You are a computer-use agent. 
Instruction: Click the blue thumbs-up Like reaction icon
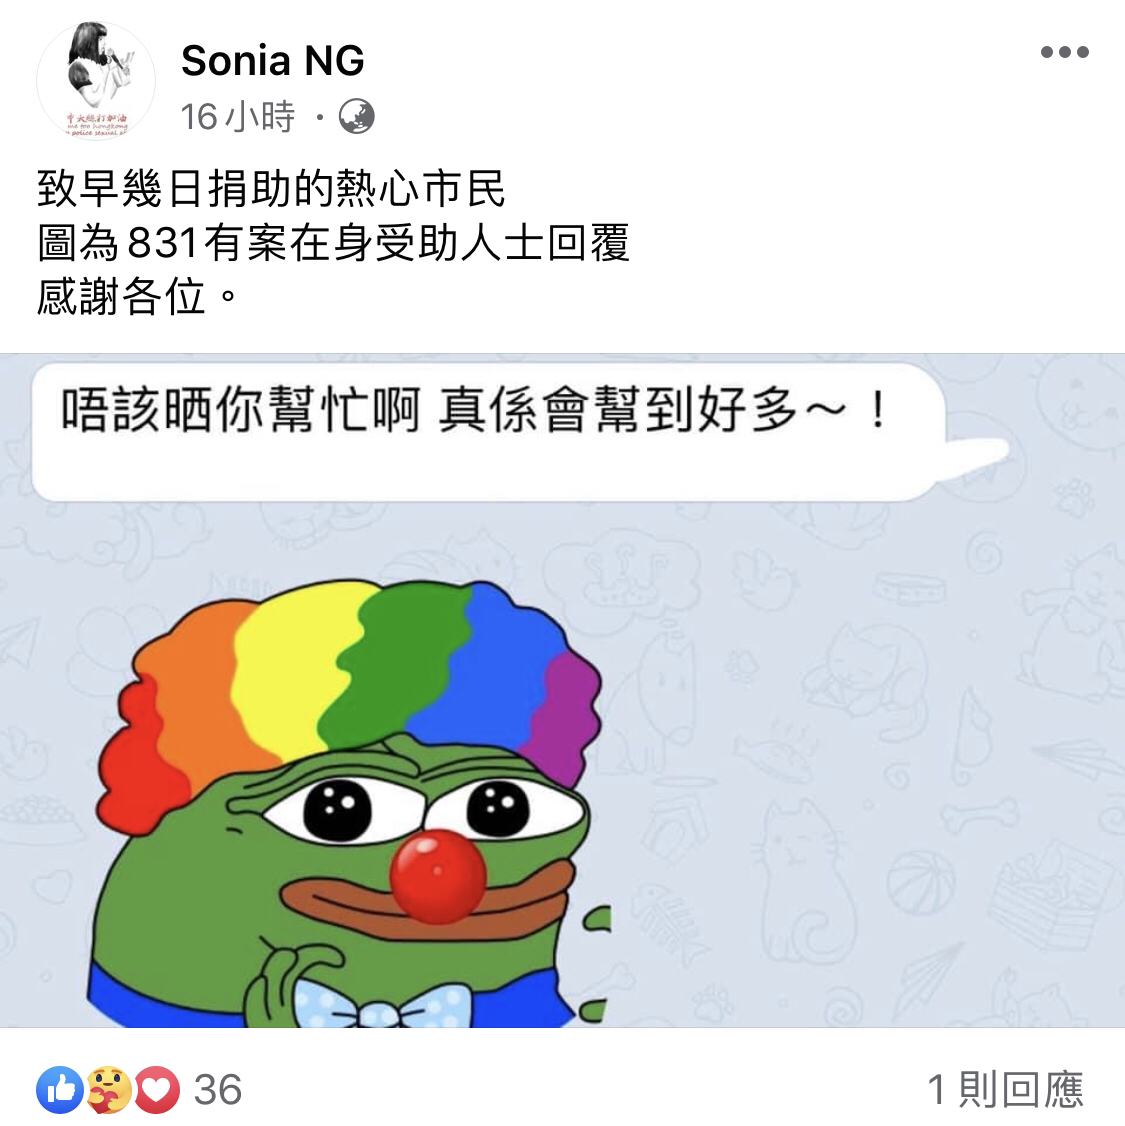[60, 1090]
